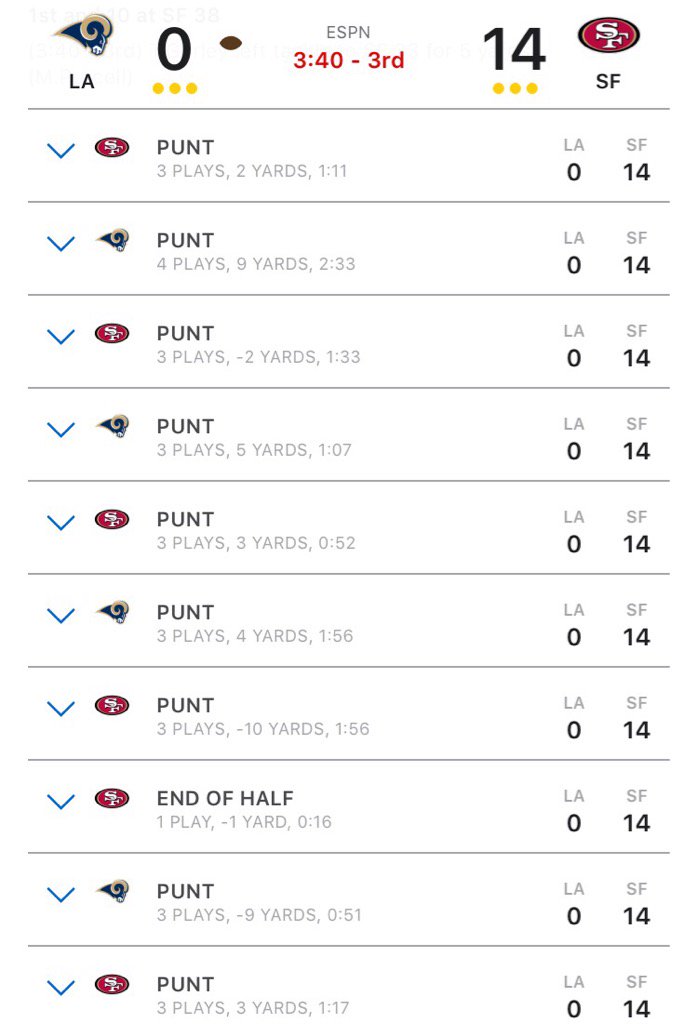The width and height of the screenshot is (697, 1024).
Task: Expand the 3 plays, 4 yards drive
Action: [x=61, y=616]
